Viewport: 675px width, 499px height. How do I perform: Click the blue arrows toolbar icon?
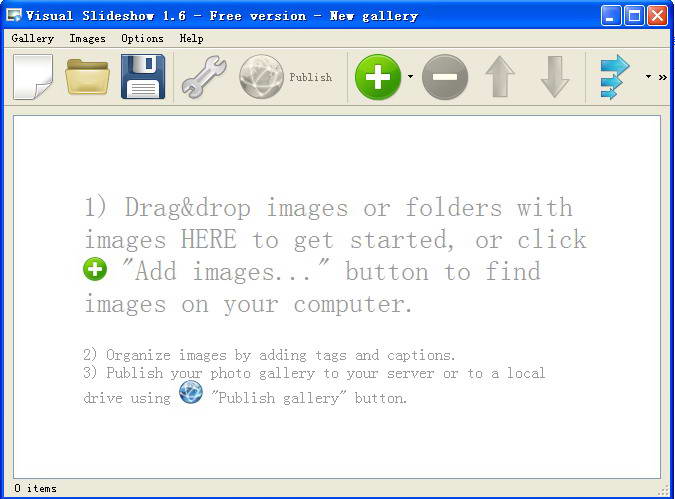click(615, 77)
